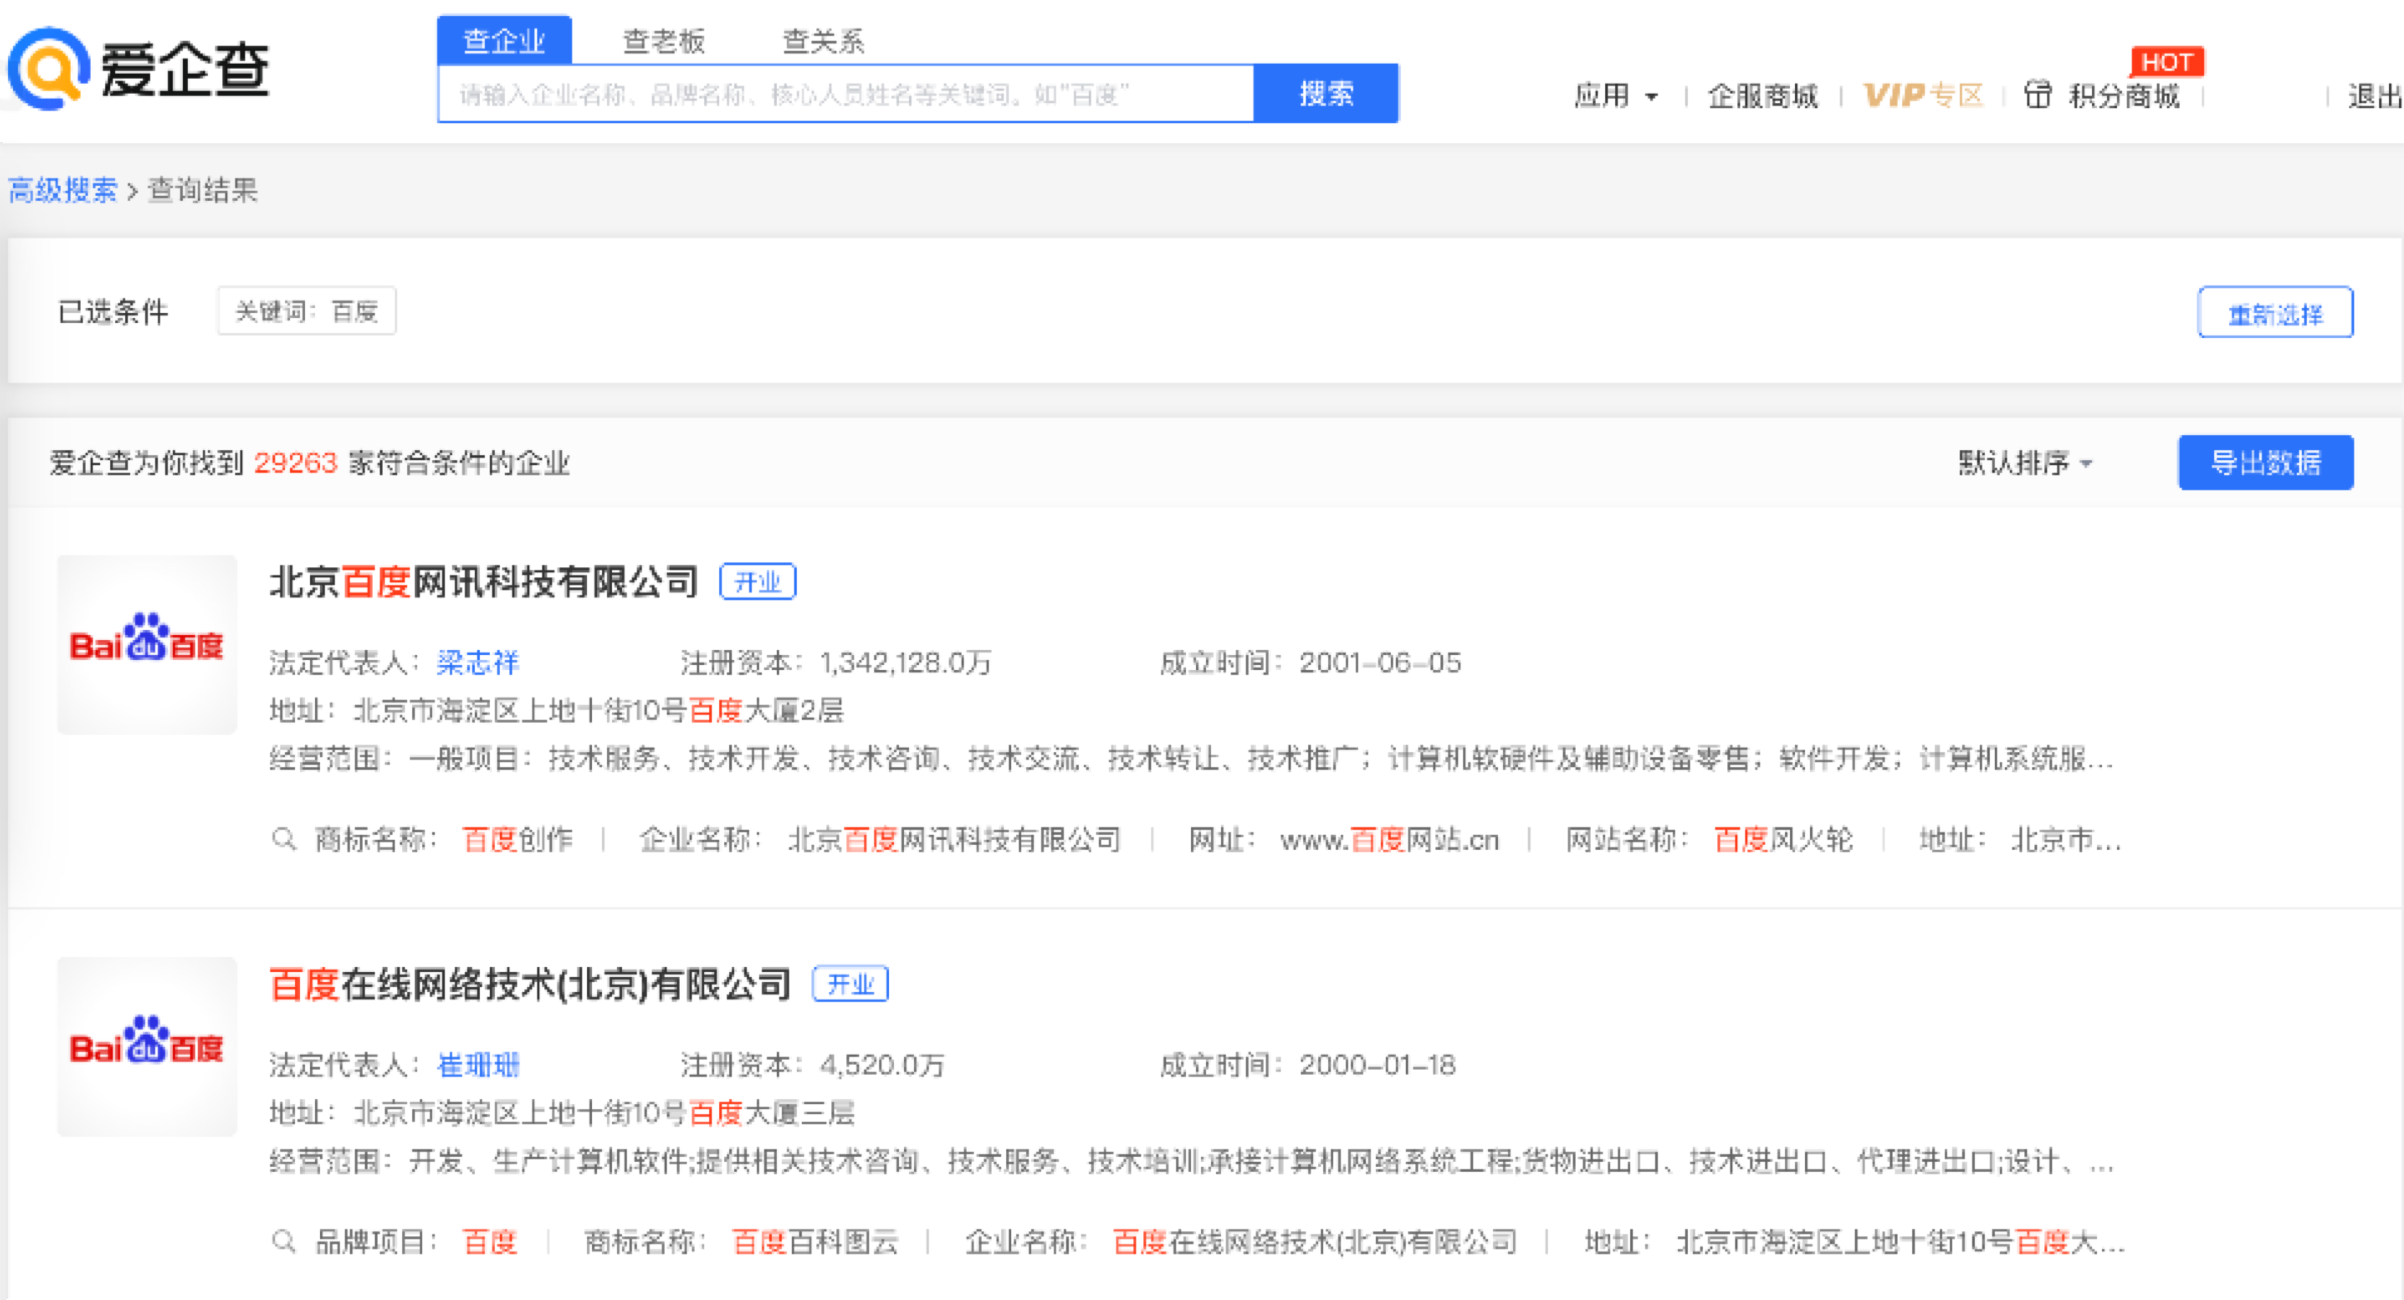The height and width of the screenshot is (1300, 2404).
Task: Click the 关键词: 百度 condition tag
Action: [306, 311]
